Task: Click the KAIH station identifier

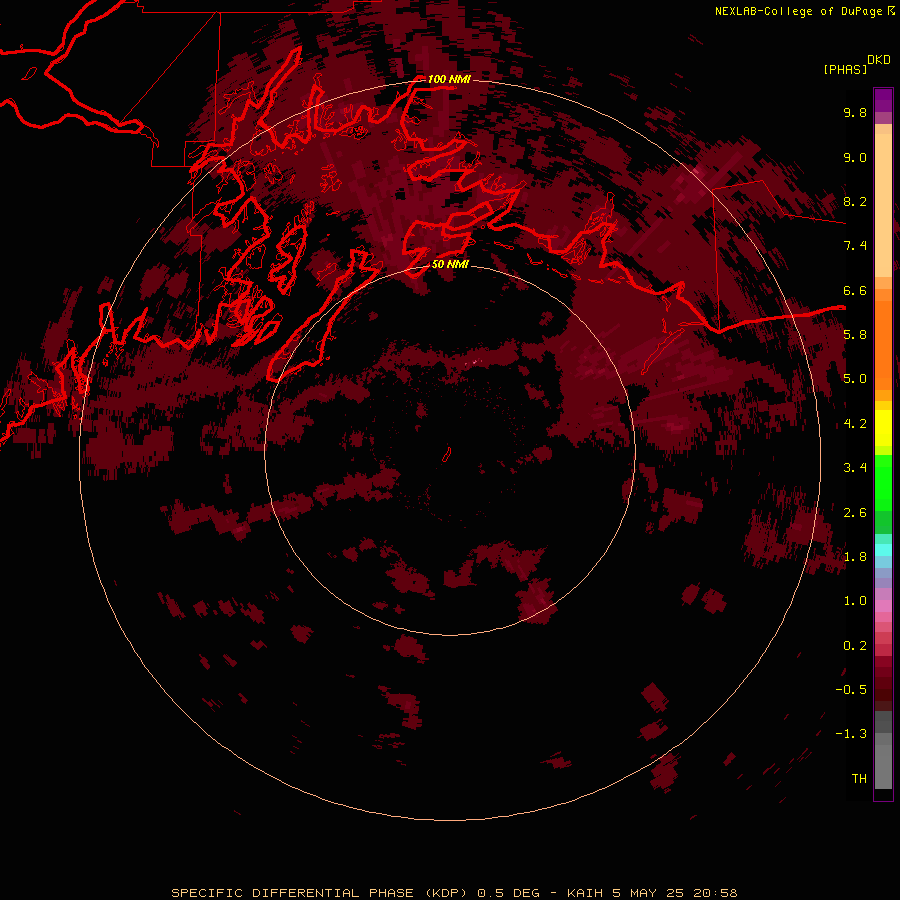Action: 585,893
